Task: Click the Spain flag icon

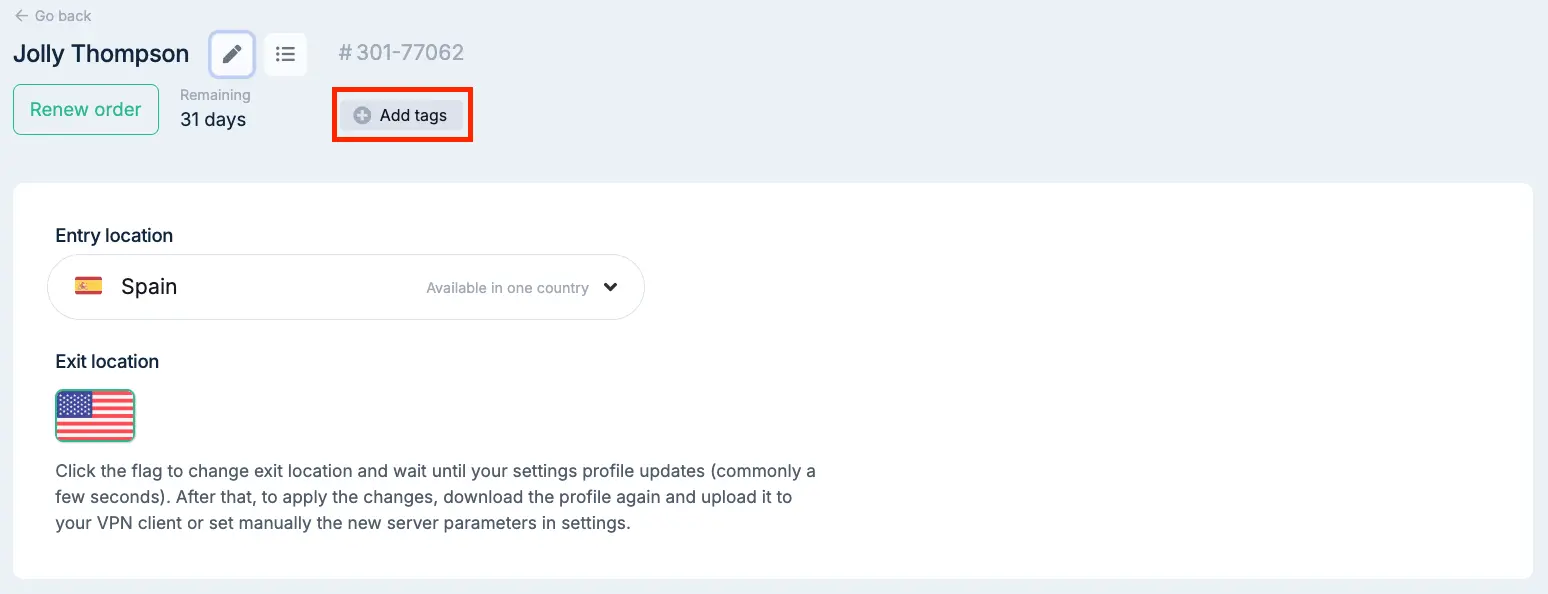Action: 89,286
